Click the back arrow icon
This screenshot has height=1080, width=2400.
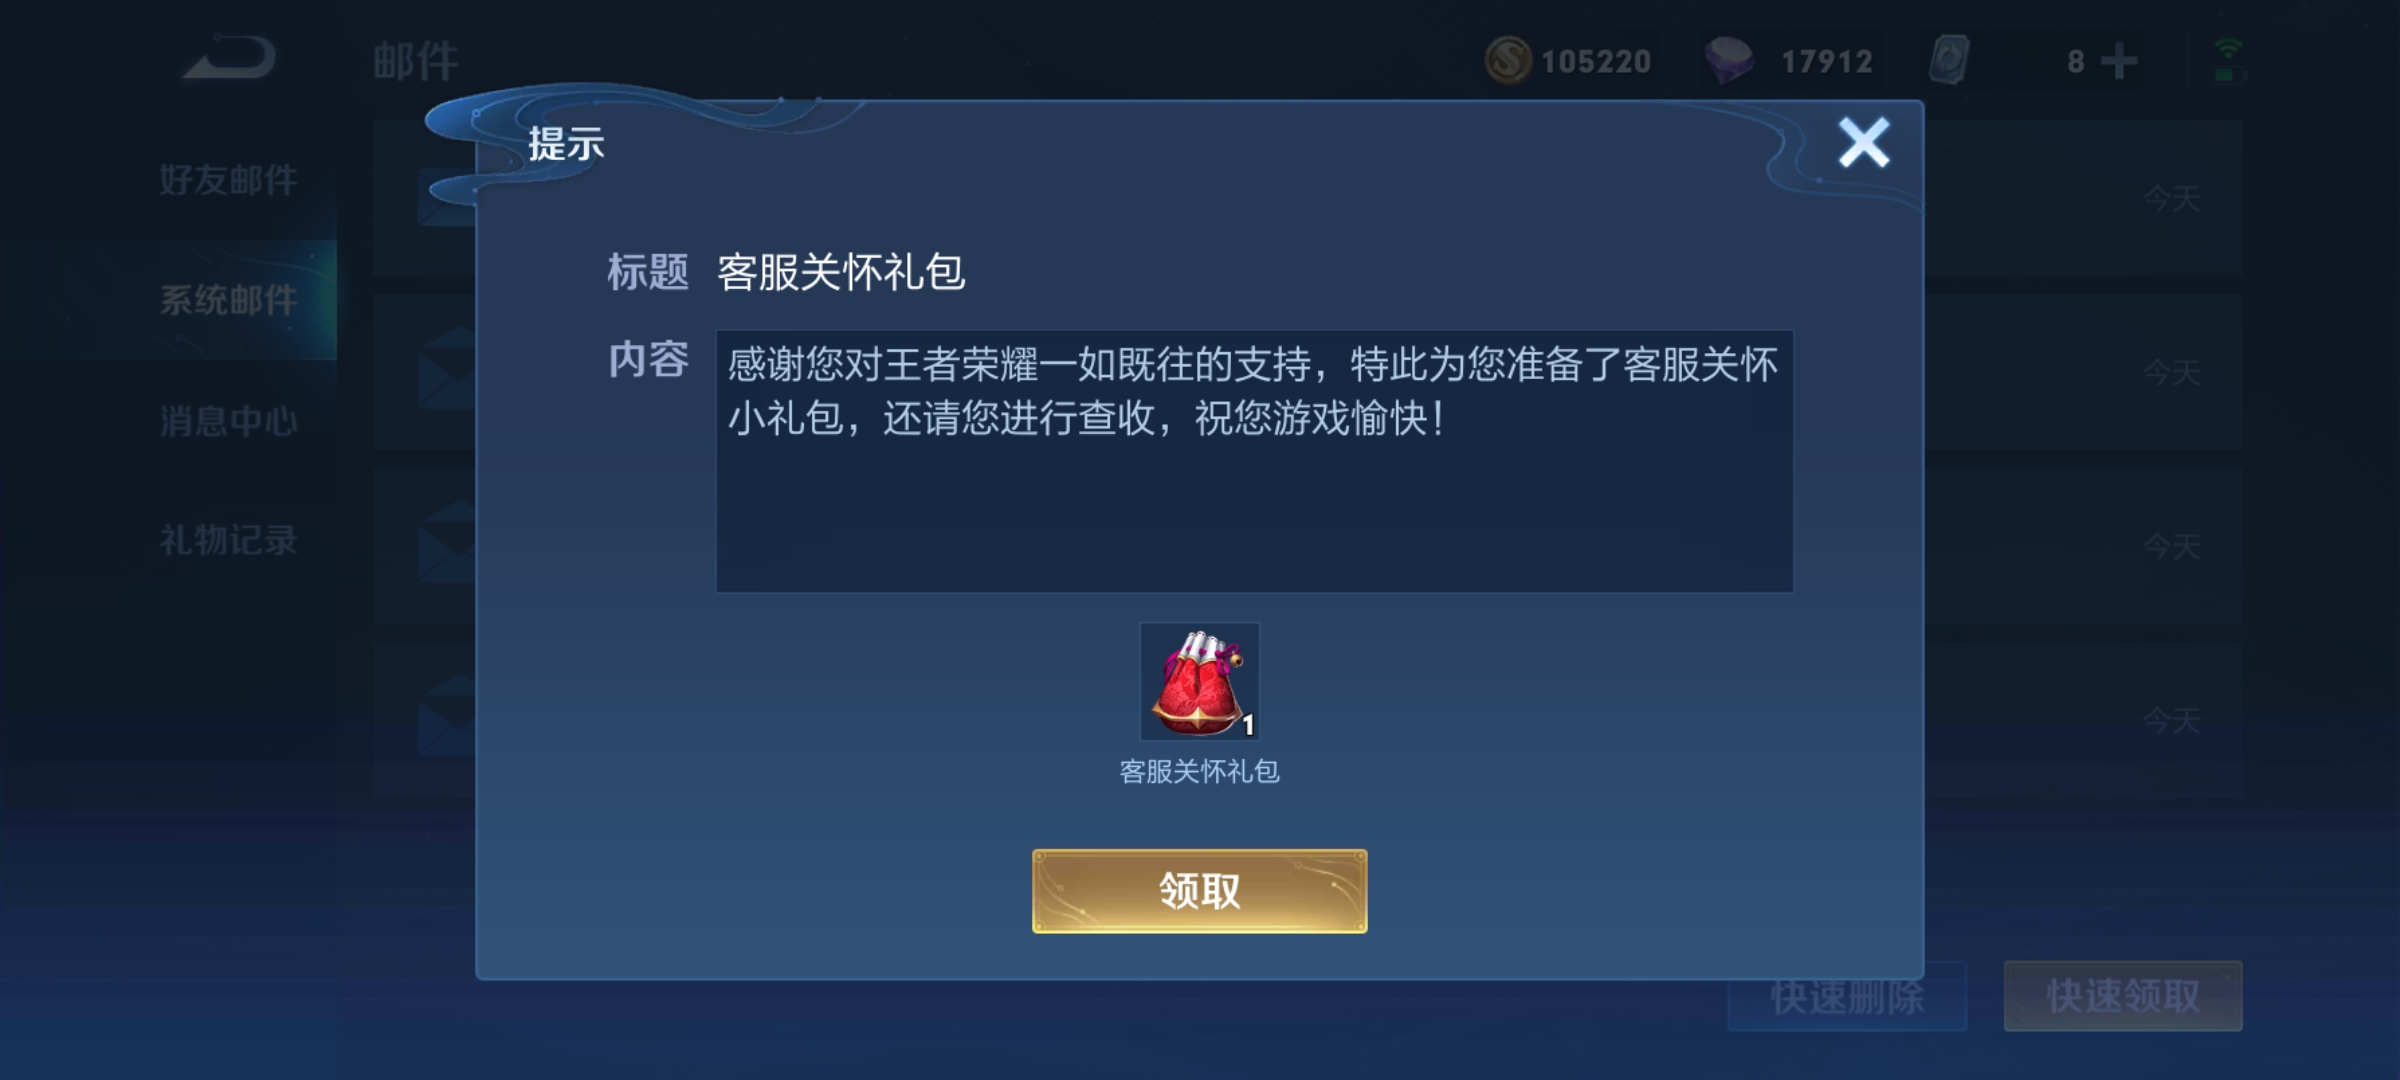[230, 58]
